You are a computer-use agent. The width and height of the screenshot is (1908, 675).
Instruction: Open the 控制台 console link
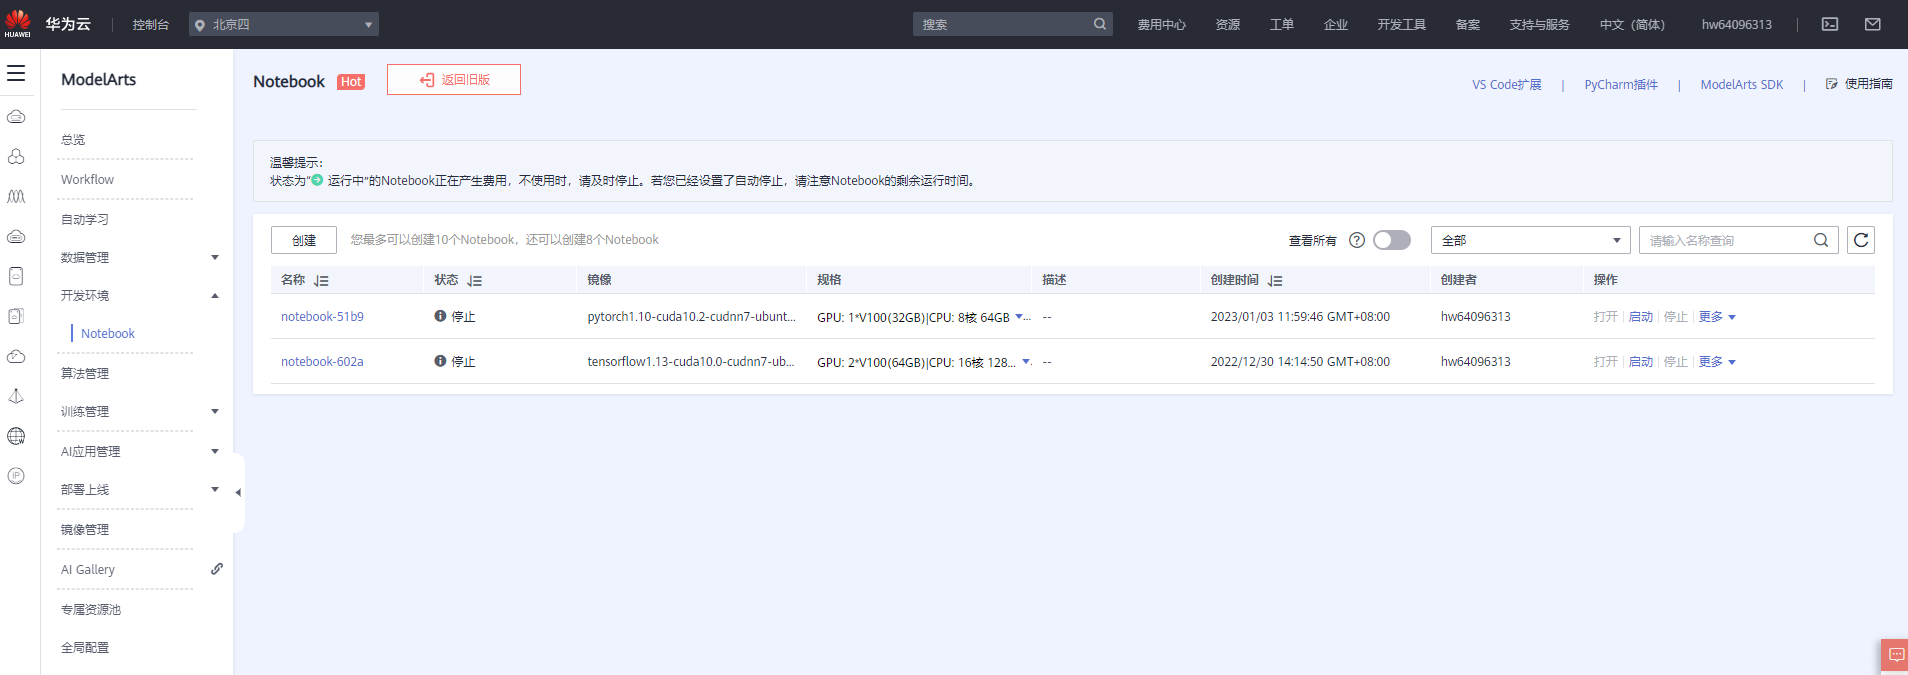[151, 24]
